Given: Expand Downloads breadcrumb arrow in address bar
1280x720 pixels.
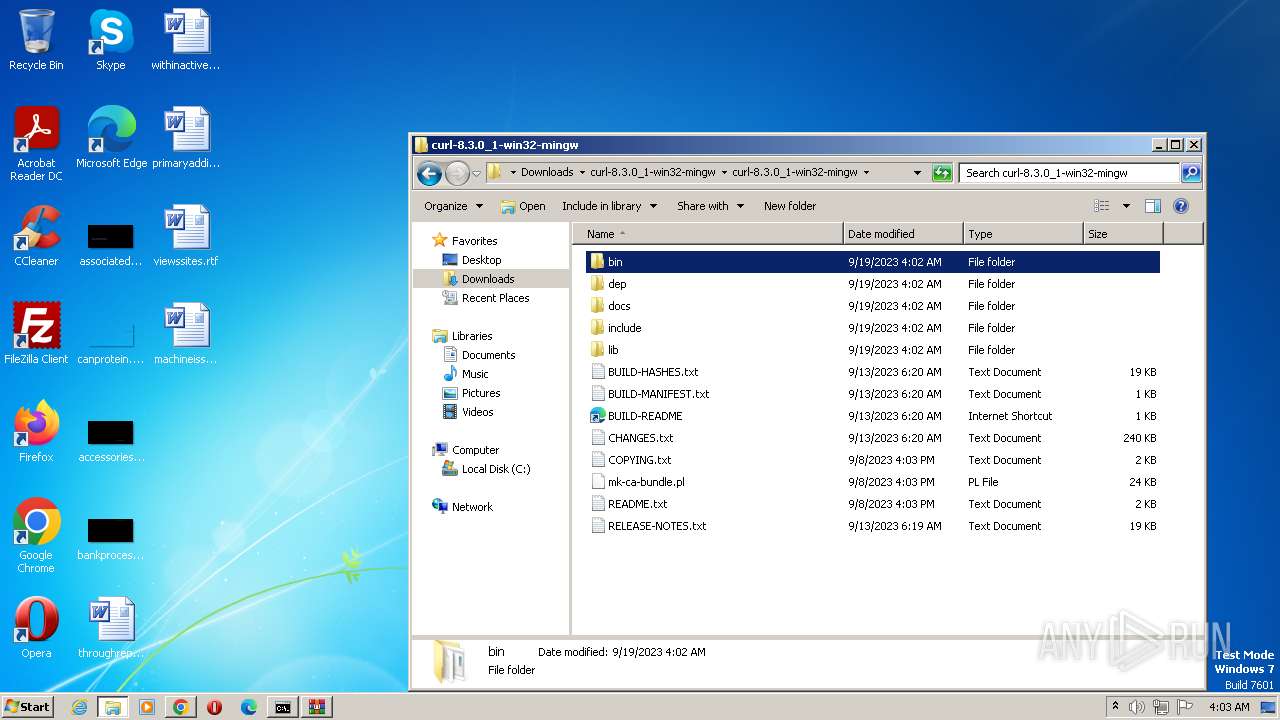Looking at the screenshot, I should click(581, 173).
